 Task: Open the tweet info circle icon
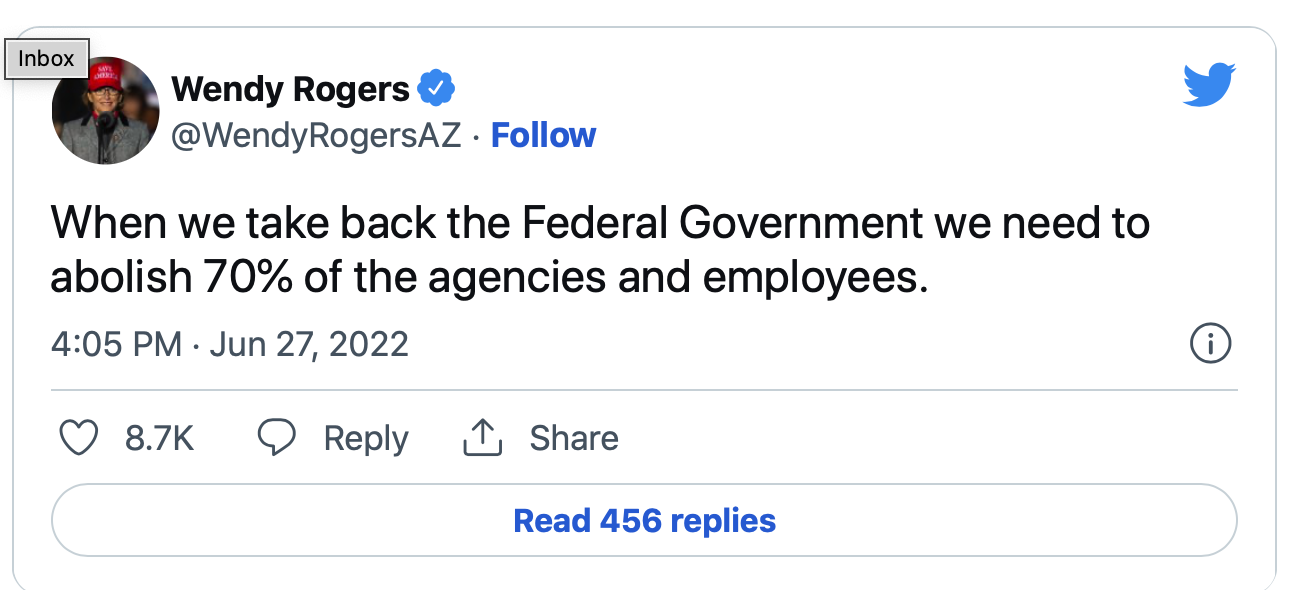[x=1210, y=344]
